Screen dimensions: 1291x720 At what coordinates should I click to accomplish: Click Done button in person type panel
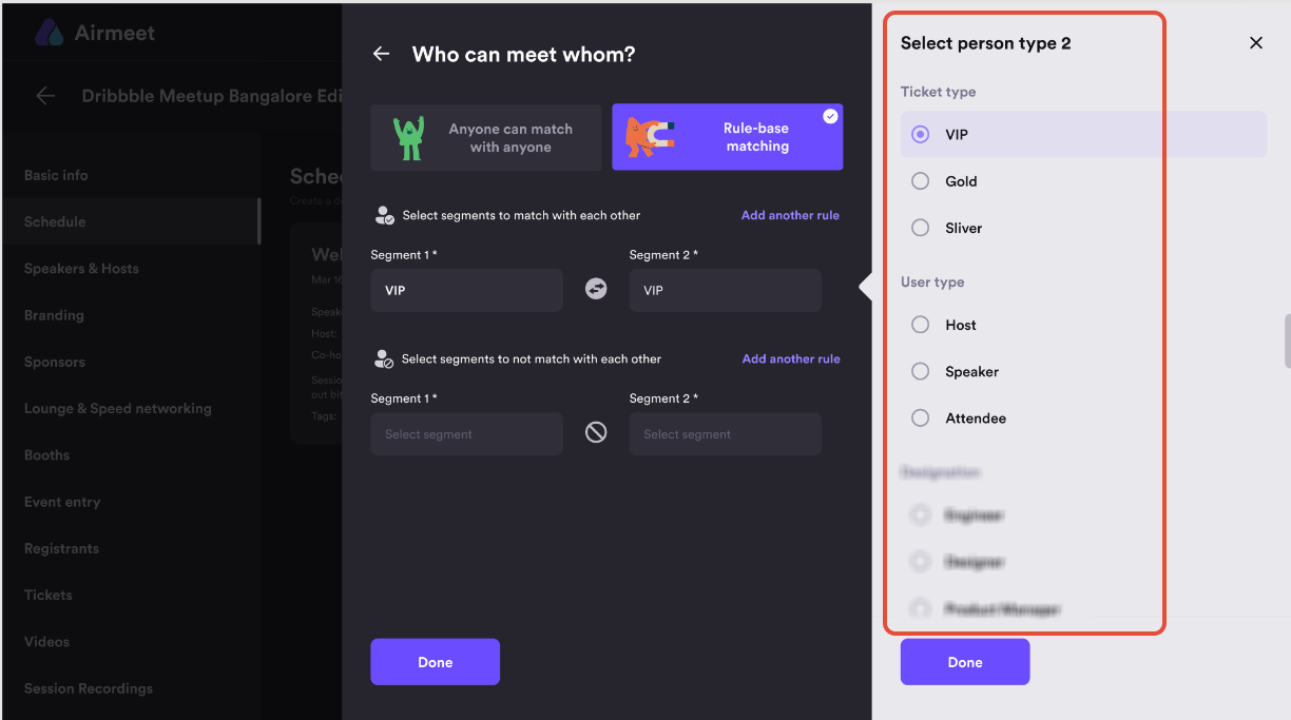(965, 662)
